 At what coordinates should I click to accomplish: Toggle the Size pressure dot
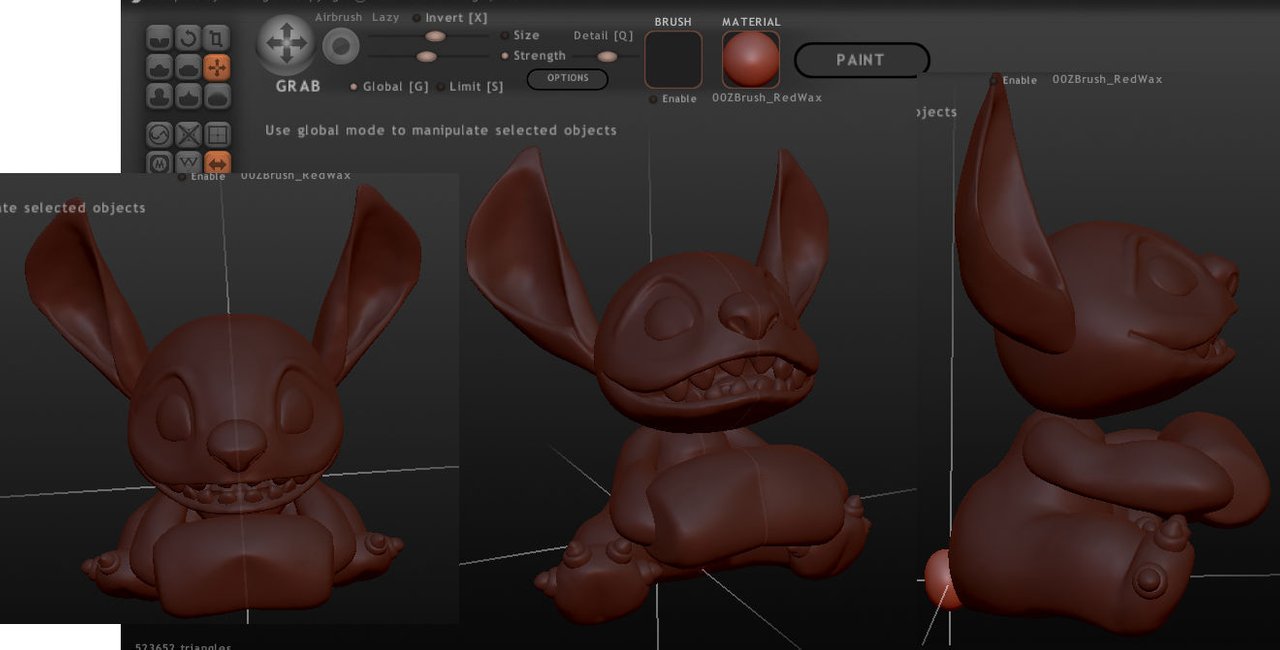click(x=505, y=35)
